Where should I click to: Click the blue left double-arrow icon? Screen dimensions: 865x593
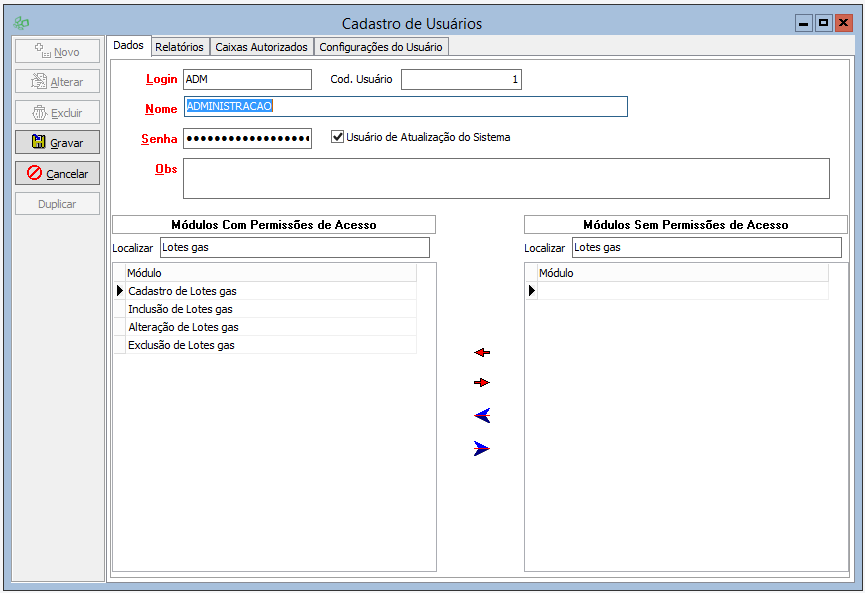[x=482, y=416]
